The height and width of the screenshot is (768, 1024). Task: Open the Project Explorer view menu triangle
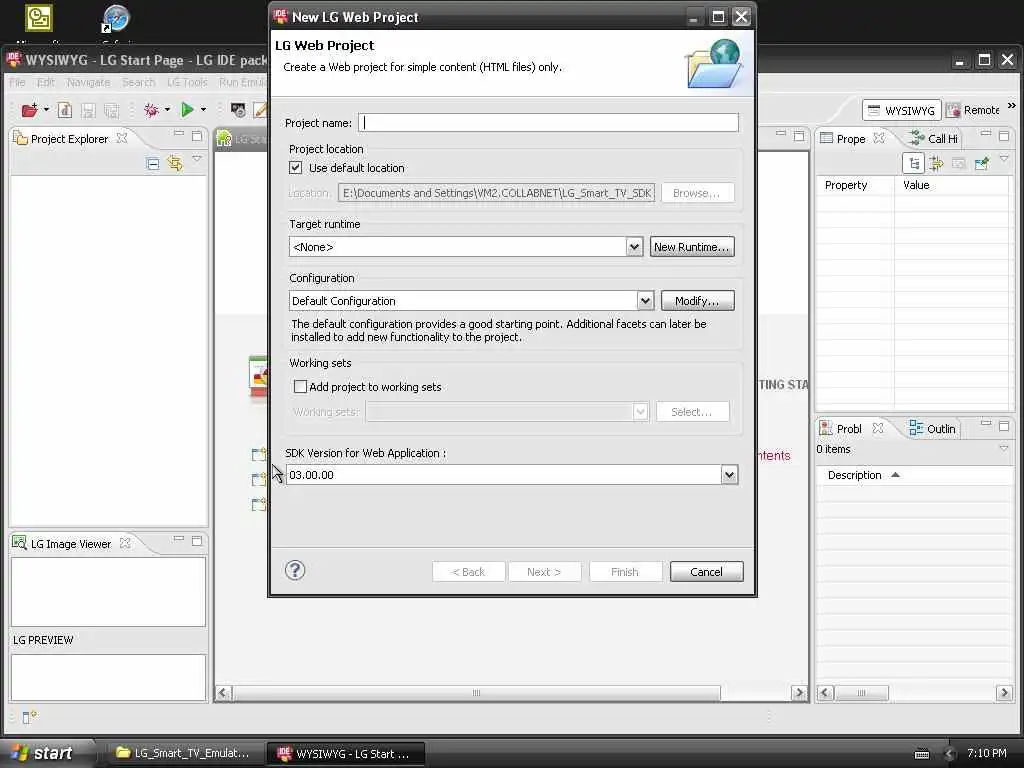pyautogui.click(x=197, y=159)
